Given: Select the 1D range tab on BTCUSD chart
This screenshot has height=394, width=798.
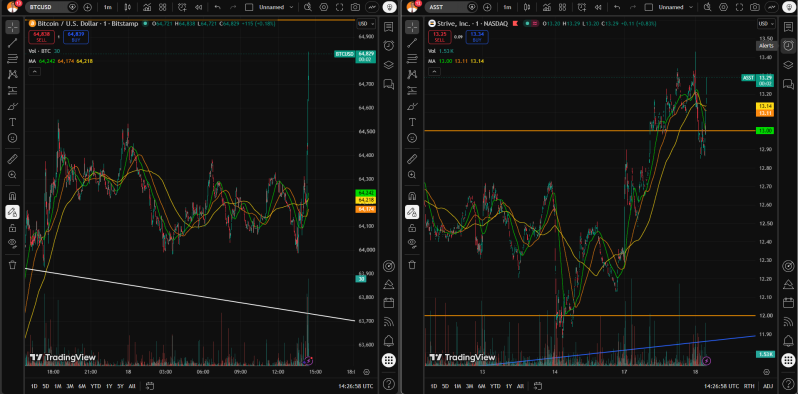Looking at the screenshot, I should pos(34,386).
